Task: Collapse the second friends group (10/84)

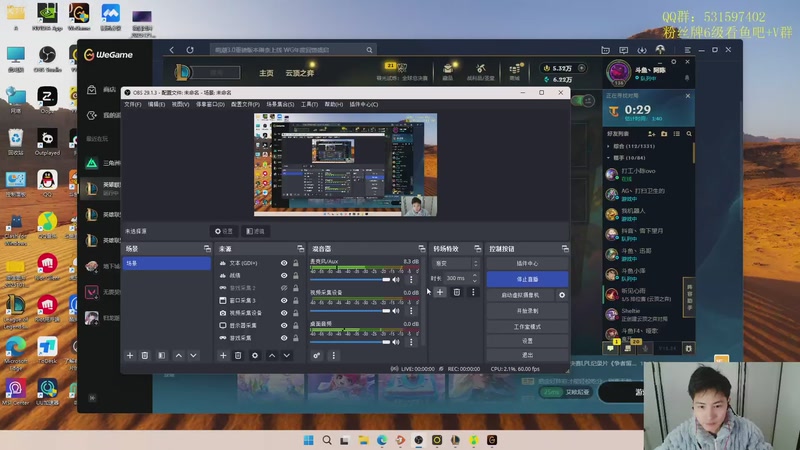Action: pyautogui.click(x=608, y=158)
